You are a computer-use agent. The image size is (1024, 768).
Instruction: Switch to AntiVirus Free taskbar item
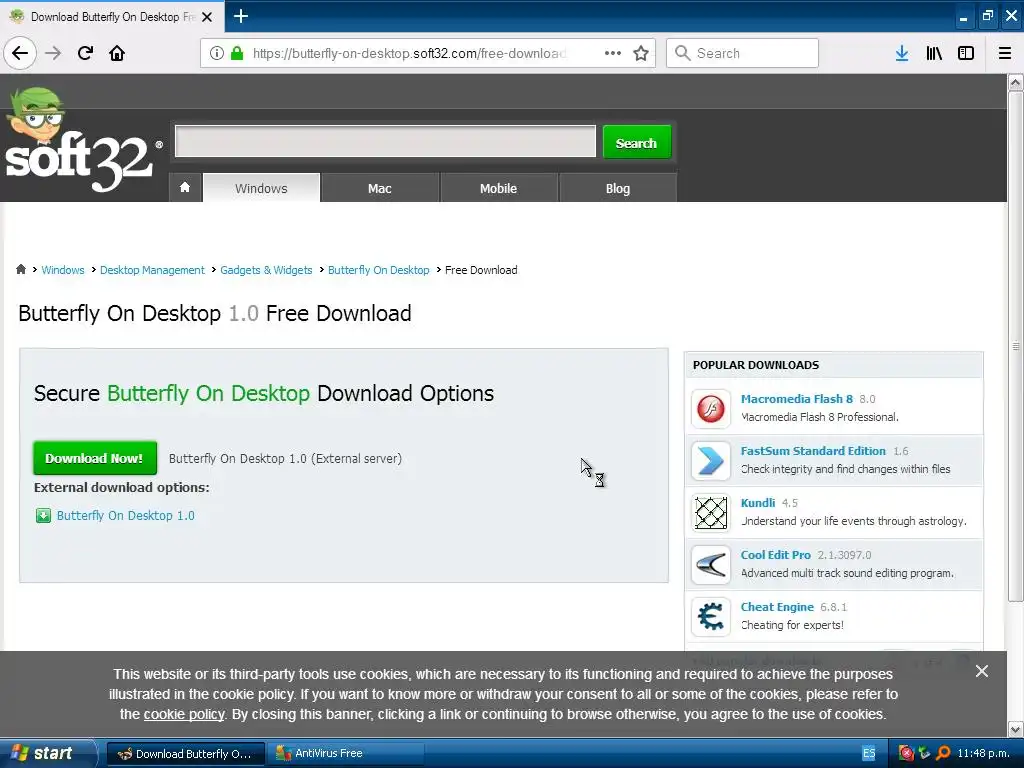coord(346,753)
